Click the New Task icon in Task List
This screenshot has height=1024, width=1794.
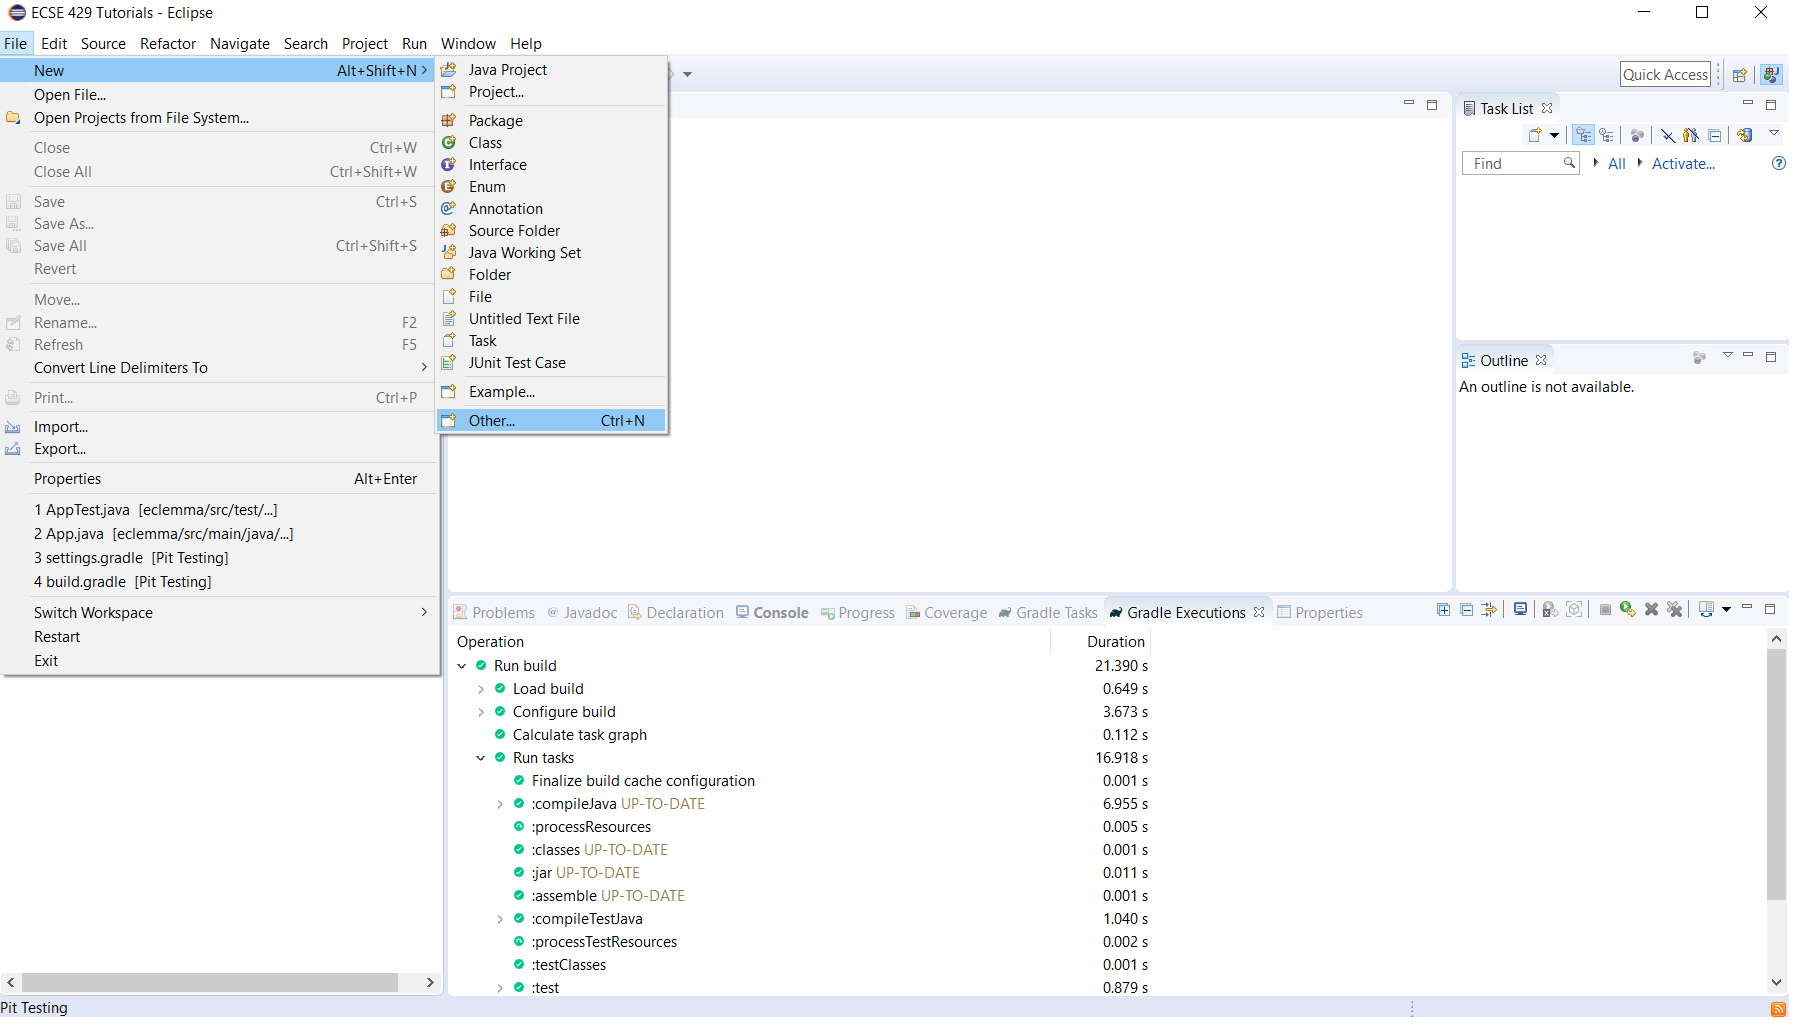tap(1535, 136)
